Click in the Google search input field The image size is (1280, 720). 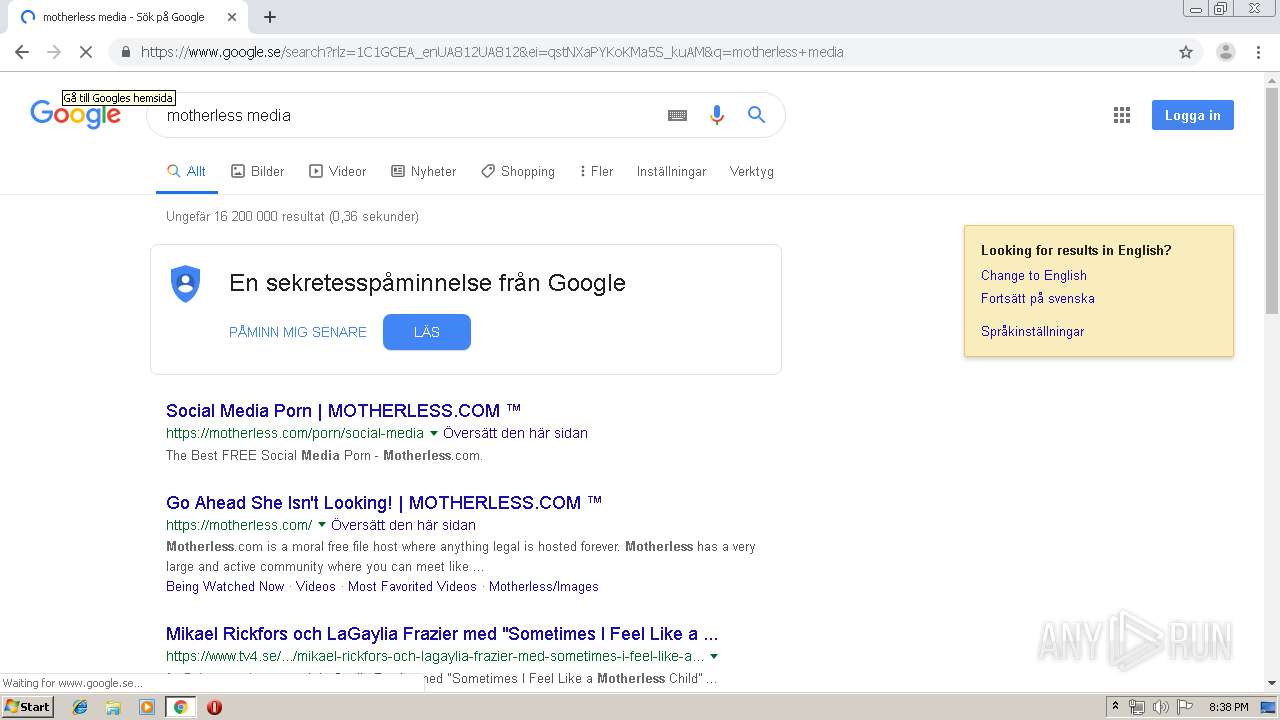[x=410, y=115]
